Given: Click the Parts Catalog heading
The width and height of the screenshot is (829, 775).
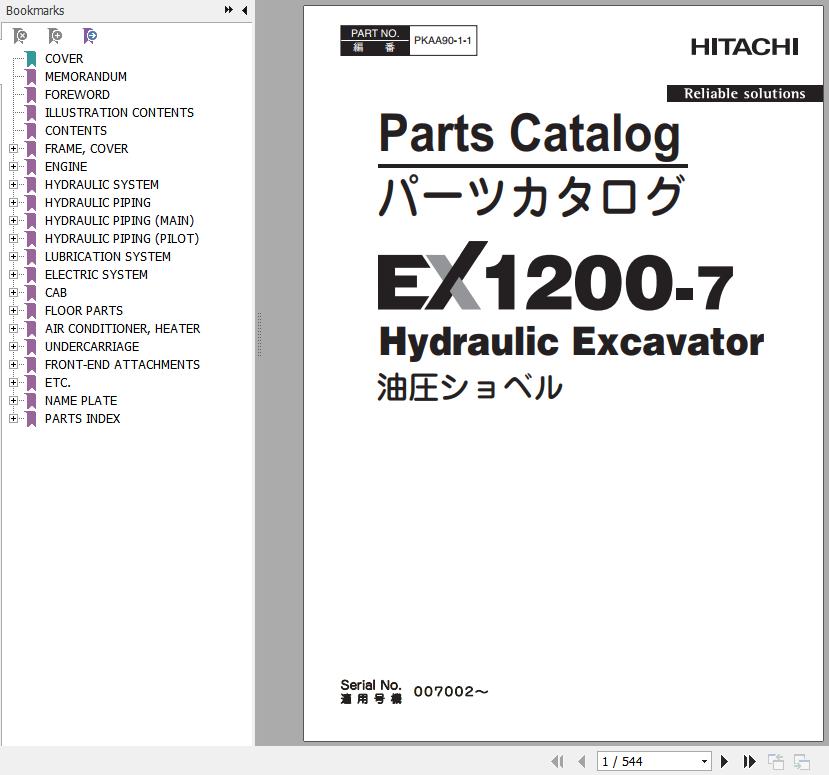Looking at the screenshot, I should (530, 135).
